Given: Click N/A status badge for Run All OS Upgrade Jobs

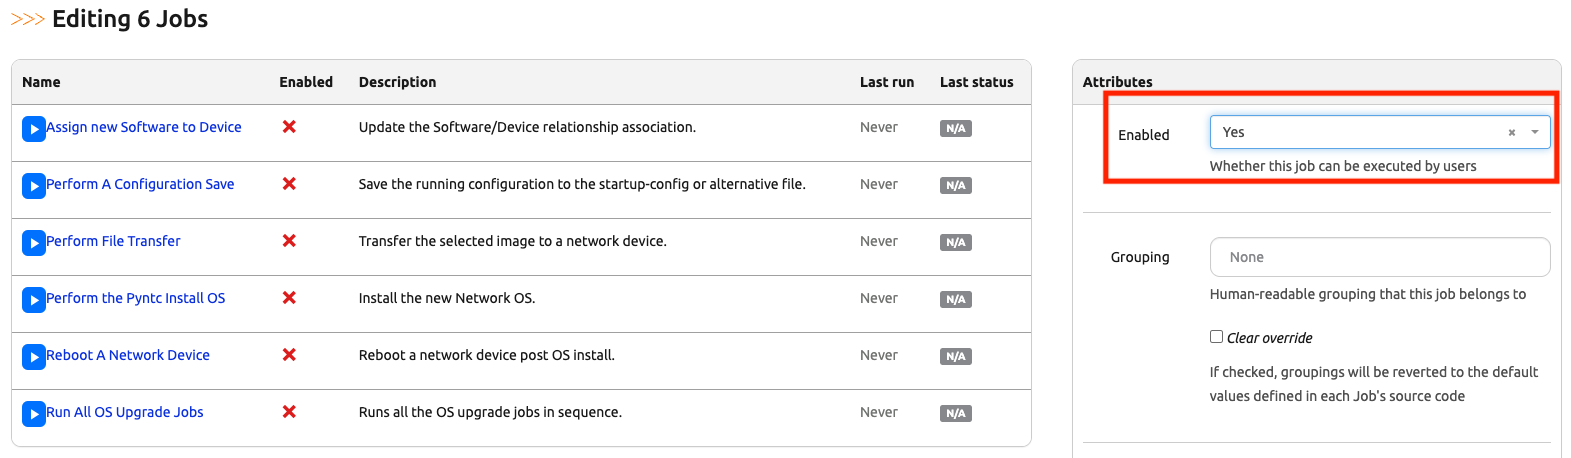Looking at the screenshot, I should (x=955, y=414).
